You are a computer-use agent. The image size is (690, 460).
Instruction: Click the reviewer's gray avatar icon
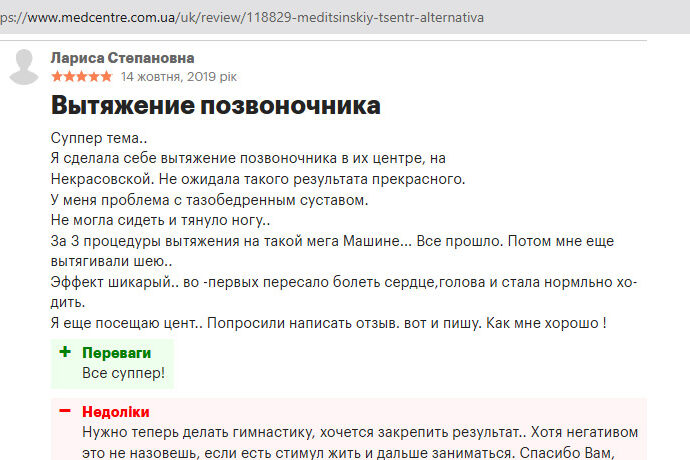pos(24,66)
